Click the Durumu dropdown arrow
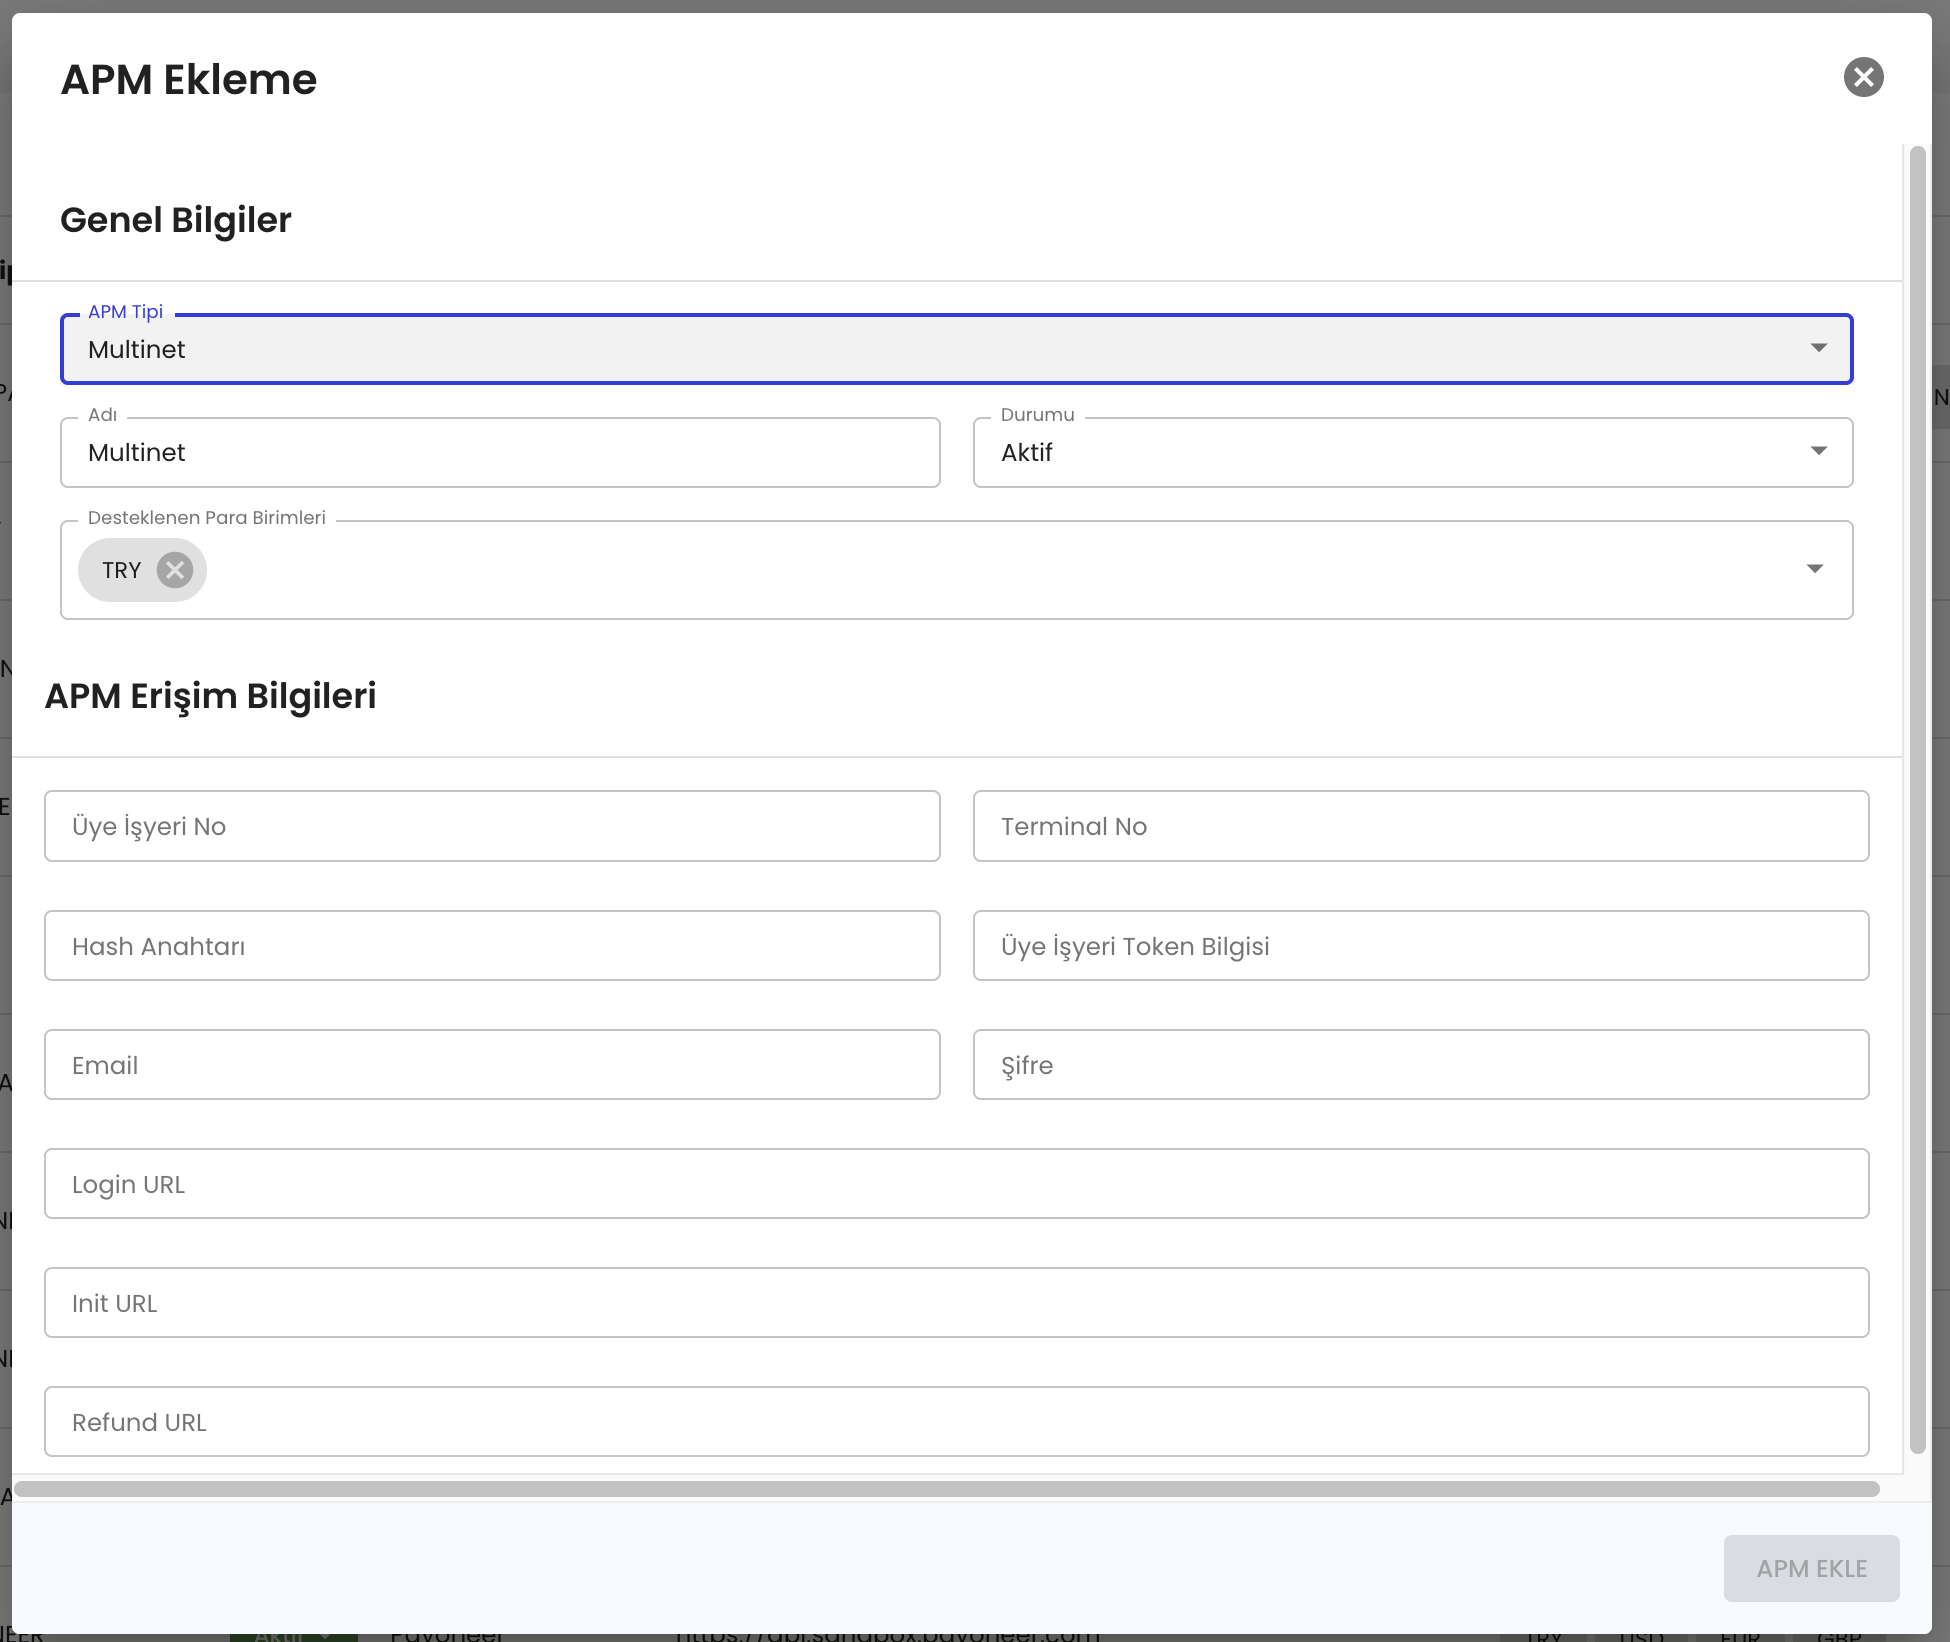This screenshot has width=1950, height=1642. click(1821, 453)
